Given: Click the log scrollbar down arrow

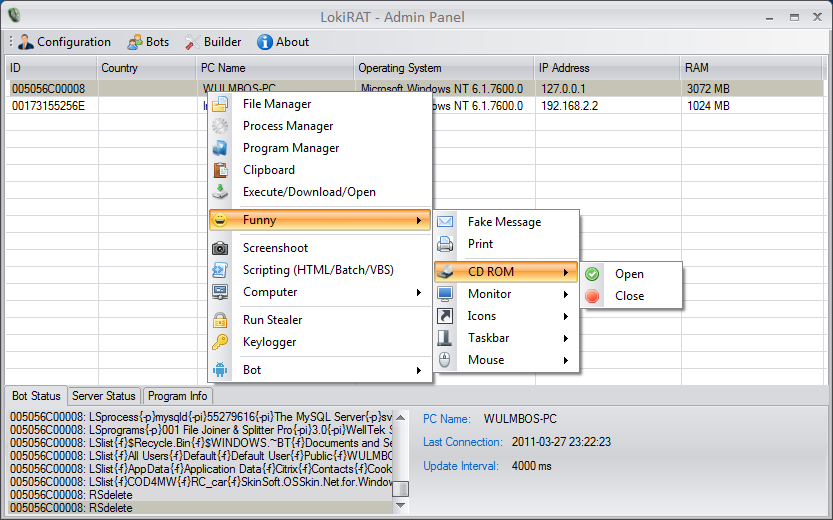Looking at the screenshot, I should (x=401, y=505).
